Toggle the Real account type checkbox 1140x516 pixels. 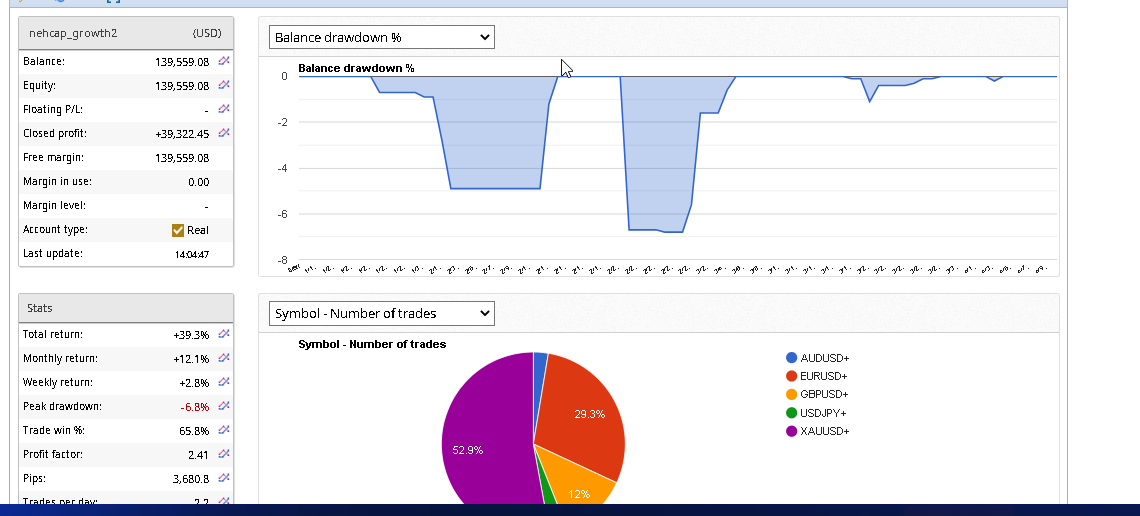coord(179,230)
